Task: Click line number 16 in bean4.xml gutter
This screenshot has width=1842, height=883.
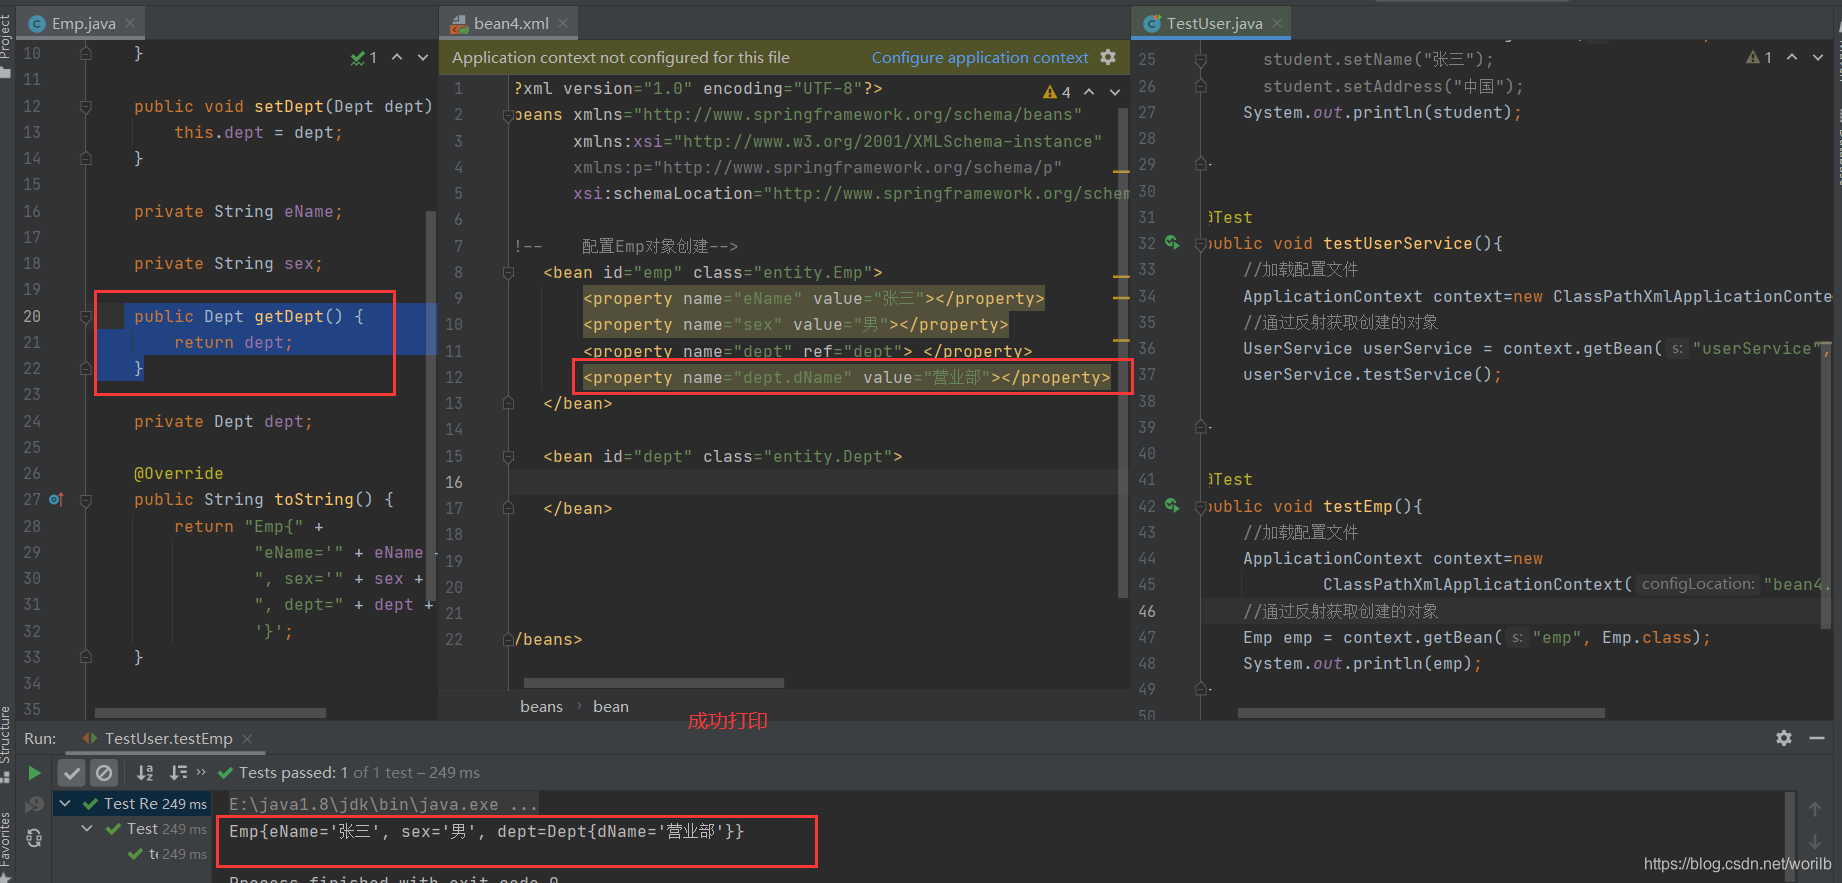Action: click(454, 482)
